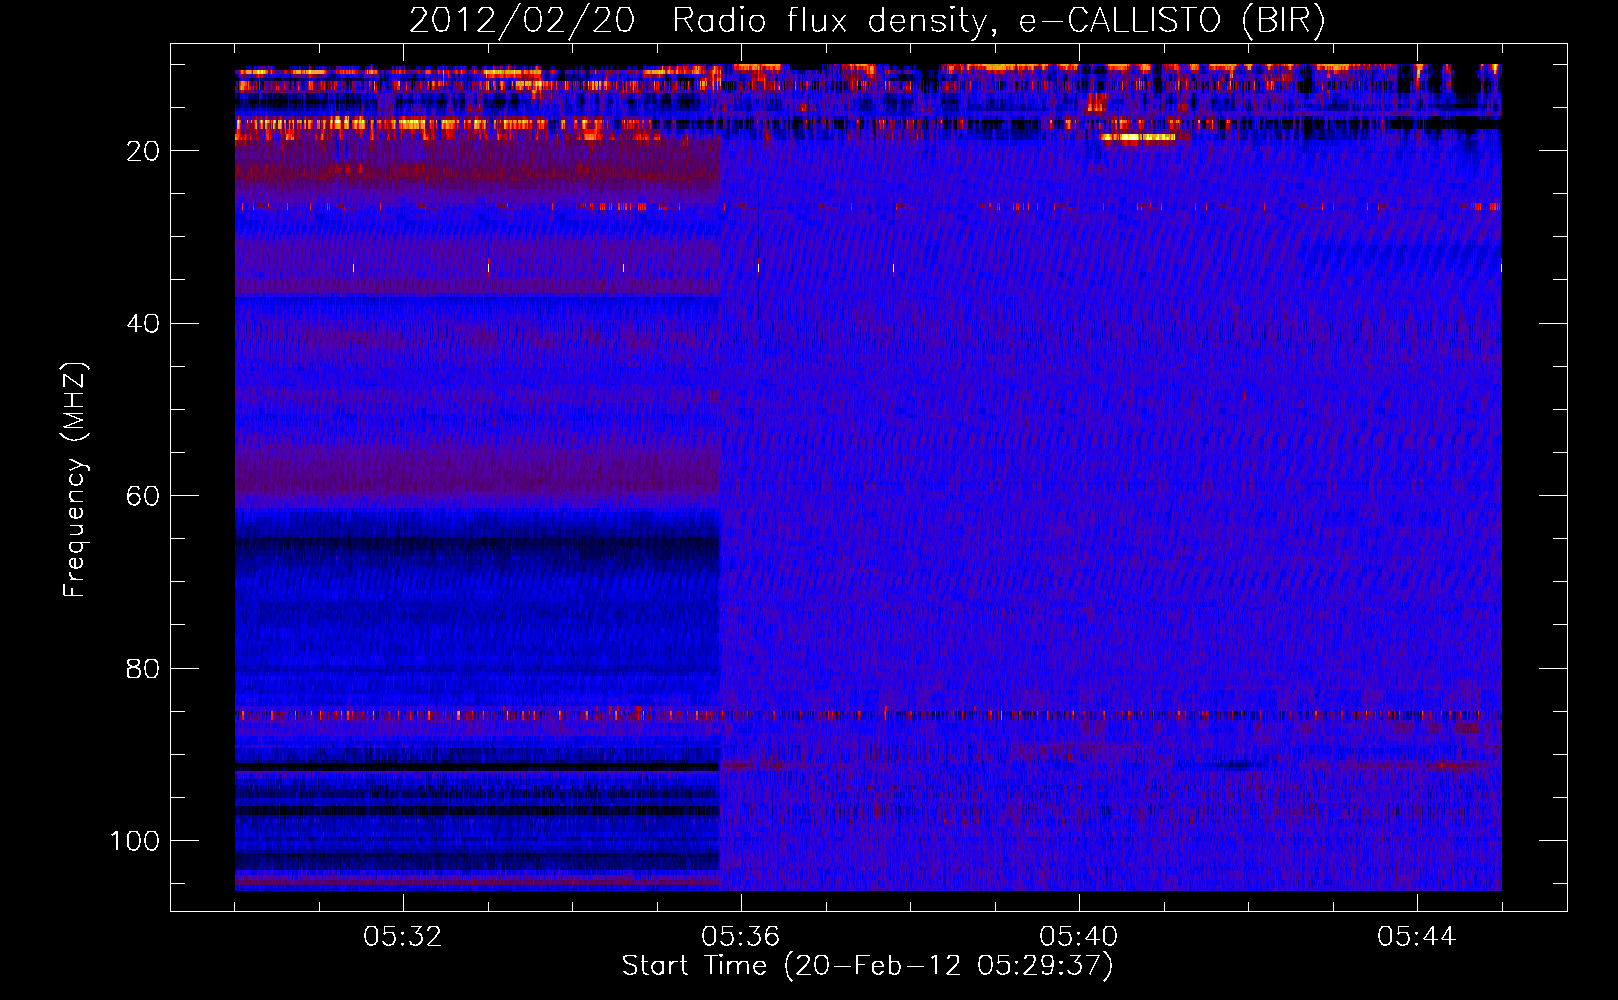Click the '05:36' time tick label
1618x1000 pixels.
click(x=741, y=937)
